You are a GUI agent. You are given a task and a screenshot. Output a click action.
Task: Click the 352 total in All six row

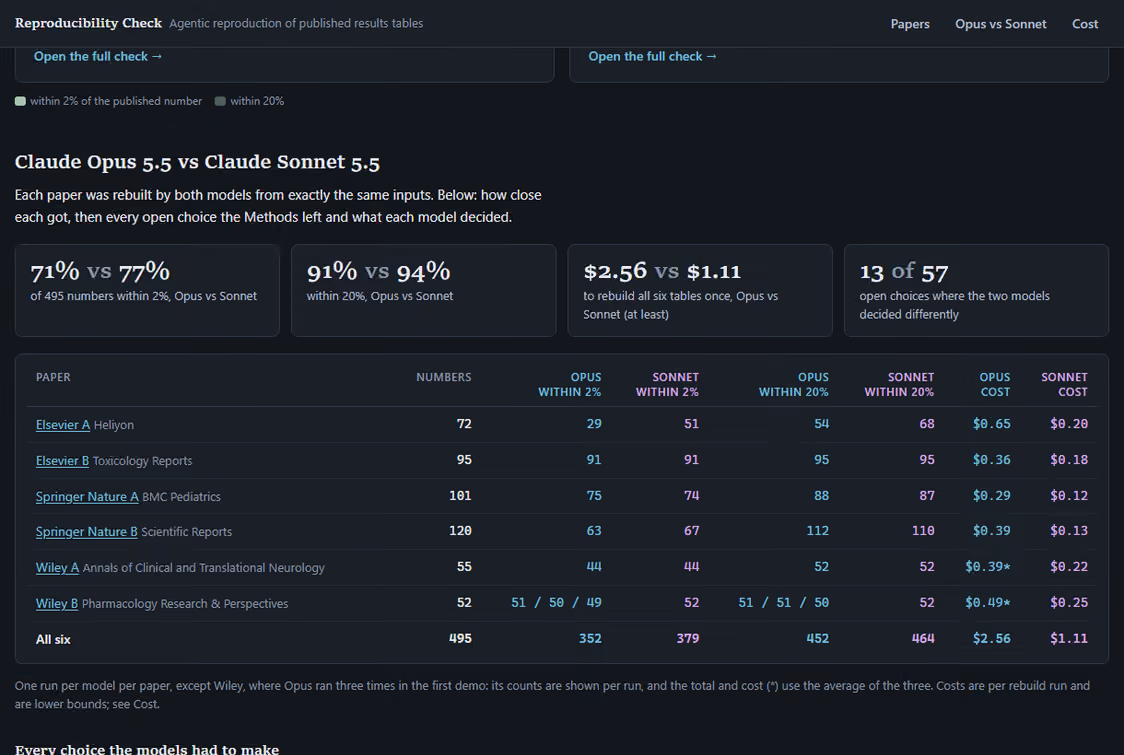pyautogui.click(x=590, y=638)
